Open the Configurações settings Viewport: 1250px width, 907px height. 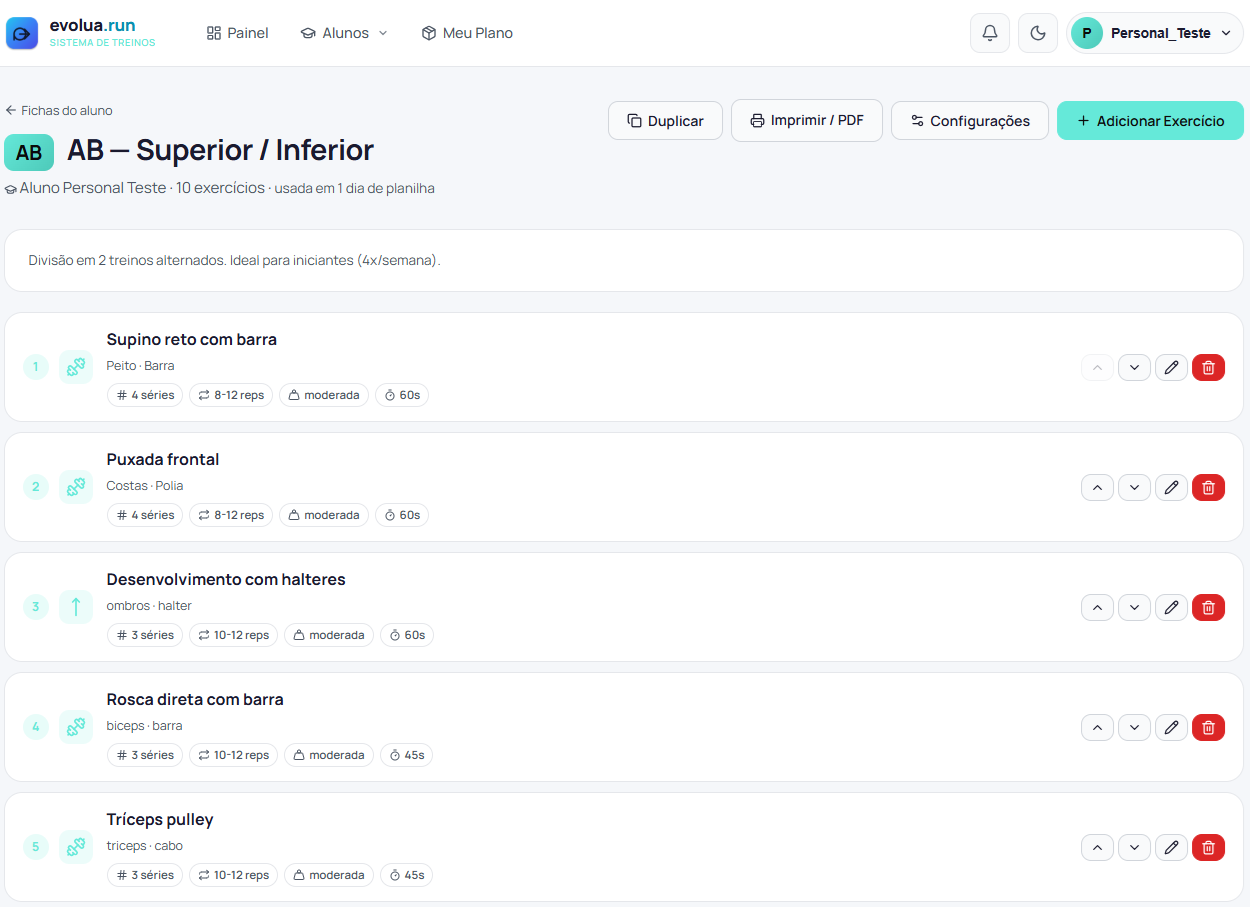click(x=970, y=120)
